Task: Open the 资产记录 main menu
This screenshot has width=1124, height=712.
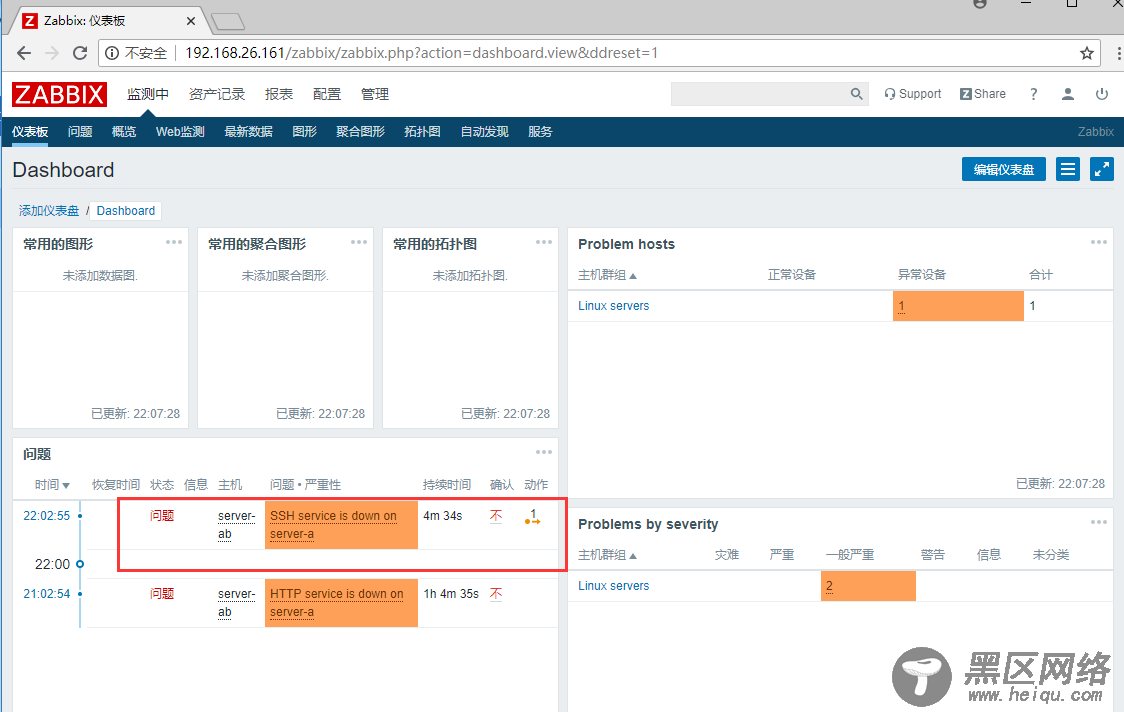Action: pyautogui.click(x=216, y=94)
